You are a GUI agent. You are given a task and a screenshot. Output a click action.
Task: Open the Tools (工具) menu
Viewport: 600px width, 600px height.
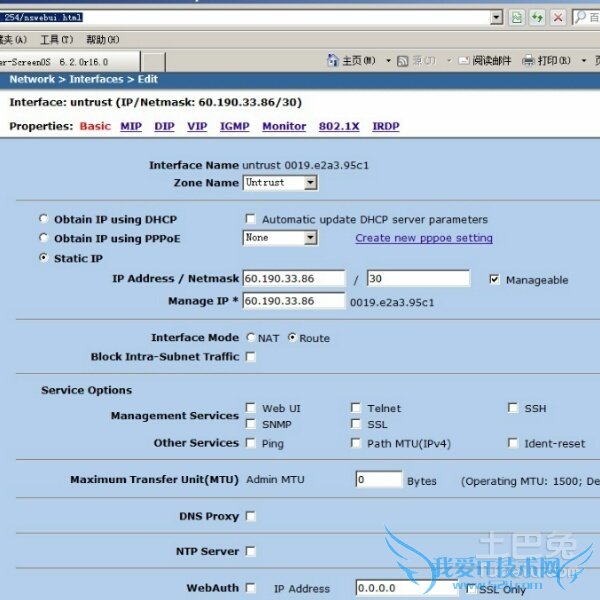click(x=57, y=39)
